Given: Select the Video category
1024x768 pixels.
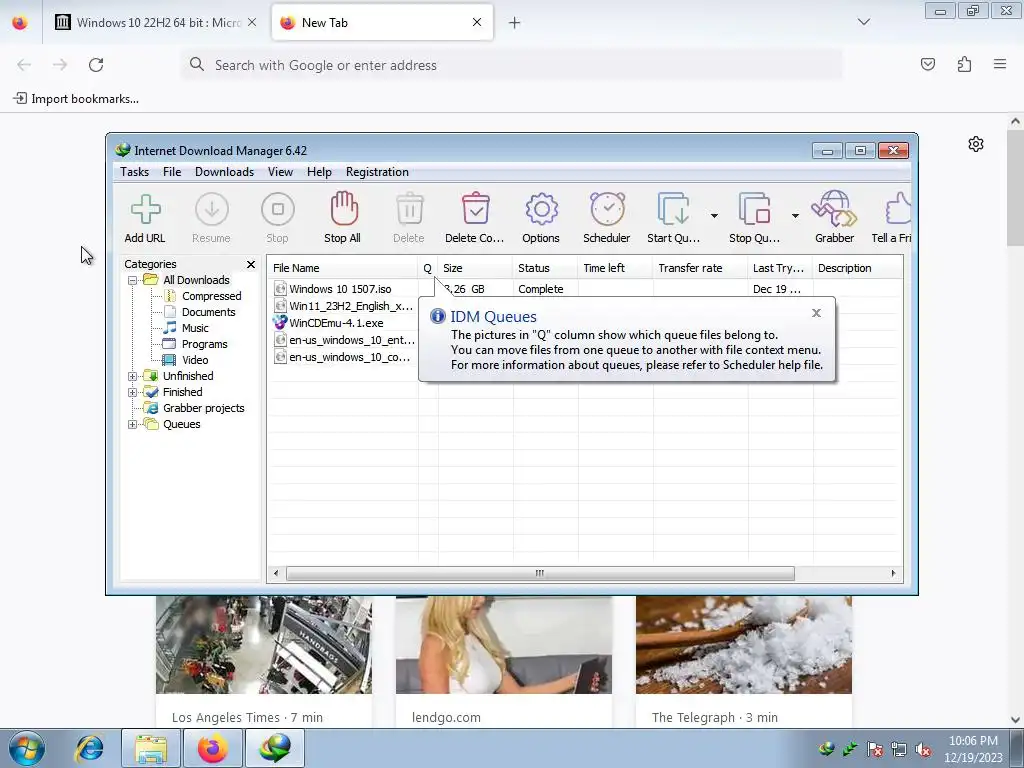Looking at the screenshot, I should 195,360.
